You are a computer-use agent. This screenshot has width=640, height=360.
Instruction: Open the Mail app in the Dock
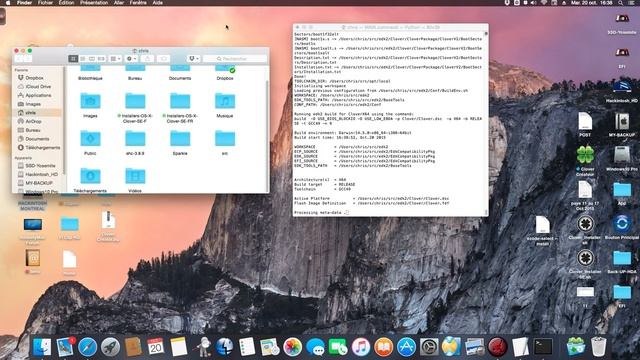[x=65, y=347]
